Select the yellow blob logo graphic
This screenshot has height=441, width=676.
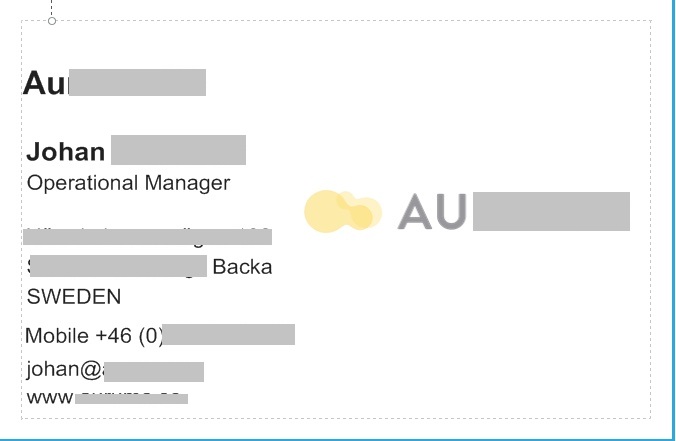coord(343,211)
